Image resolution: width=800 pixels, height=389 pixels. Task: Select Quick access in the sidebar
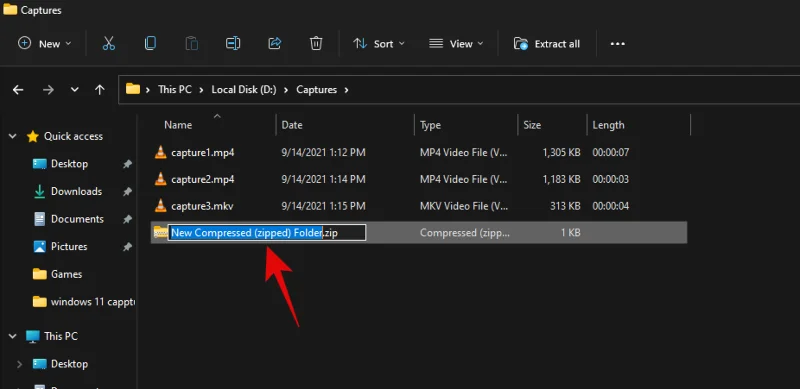[x=73, y=136]
